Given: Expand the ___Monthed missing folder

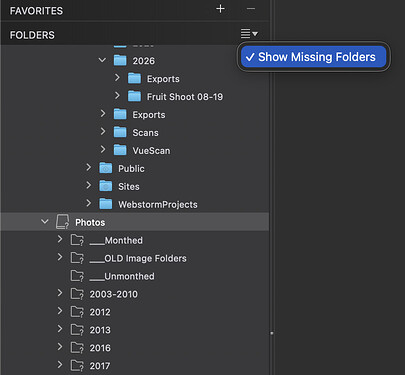Looking at the screenshot, I should tap(60, 240).
